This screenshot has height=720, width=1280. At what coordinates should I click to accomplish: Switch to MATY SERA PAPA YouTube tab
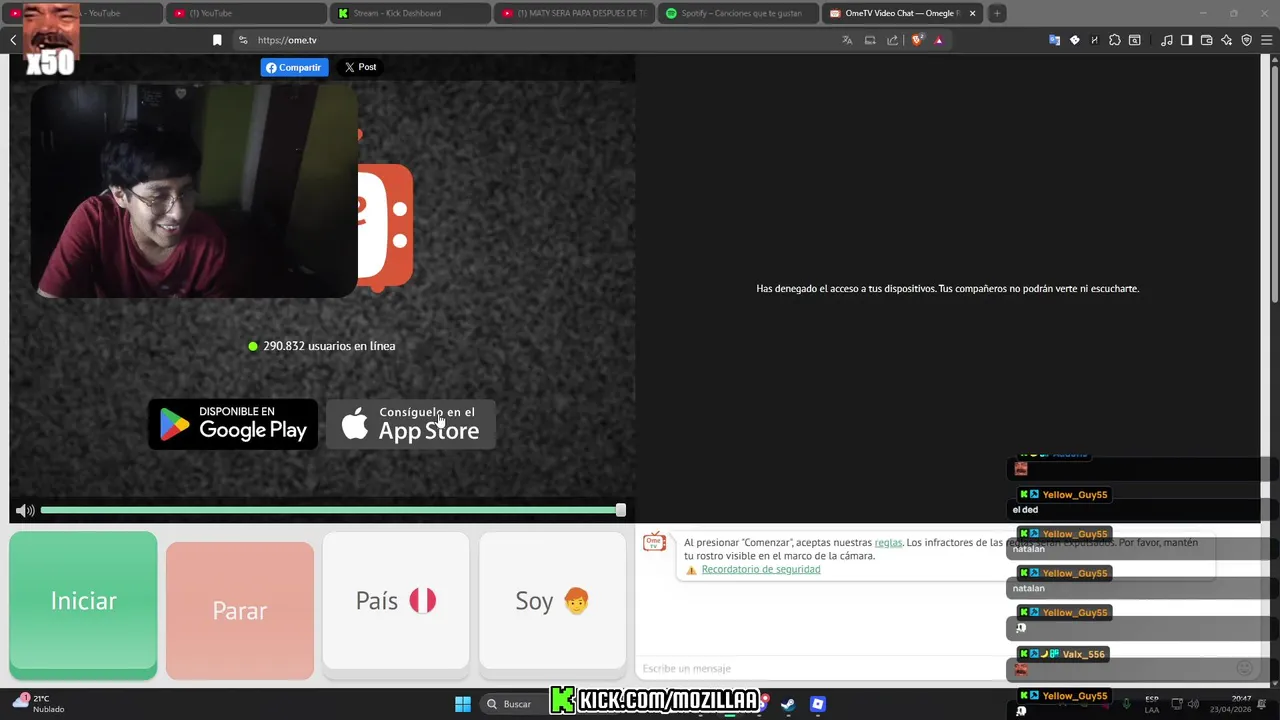[x=574, y=13]
